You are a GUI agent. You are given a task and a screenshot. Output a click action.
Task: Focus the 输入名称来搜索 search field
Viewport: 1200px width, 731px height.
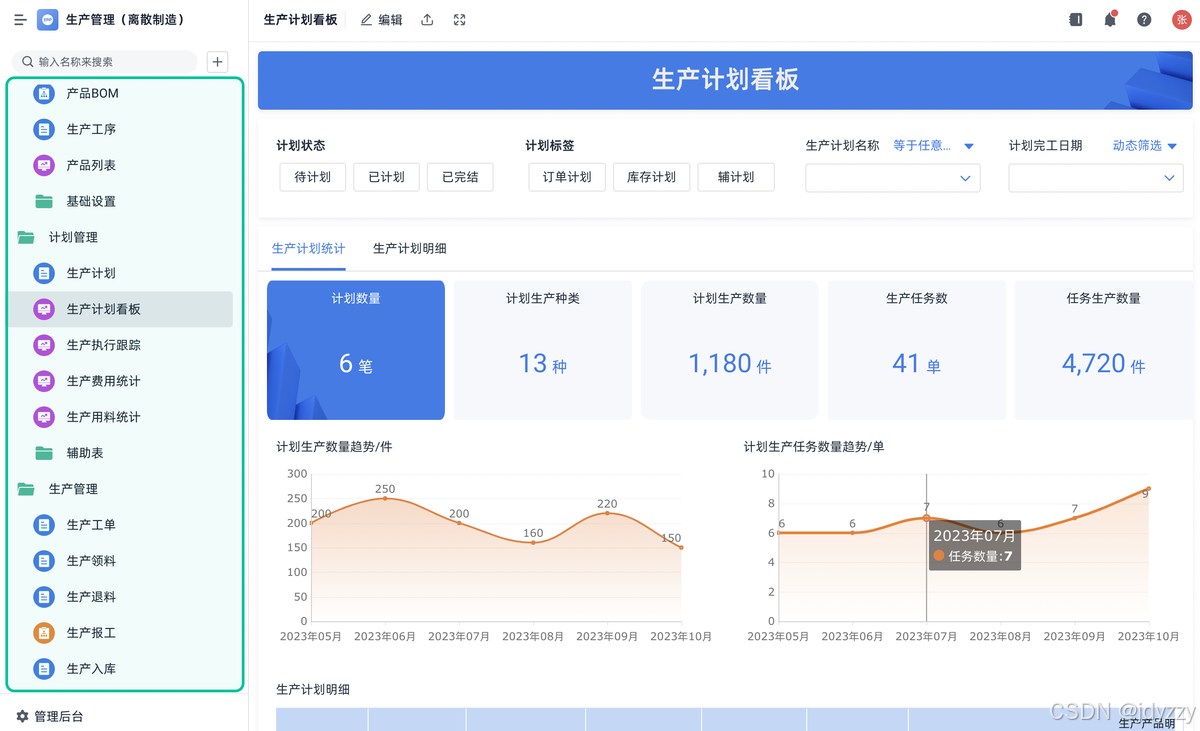[x=105, y=62]
